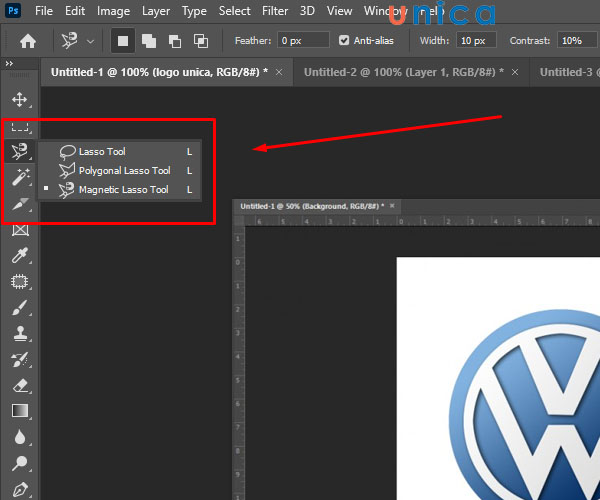Viewport: 600px width, 500px height.
Task: Select the Blur tool
Action: [20, 437]
